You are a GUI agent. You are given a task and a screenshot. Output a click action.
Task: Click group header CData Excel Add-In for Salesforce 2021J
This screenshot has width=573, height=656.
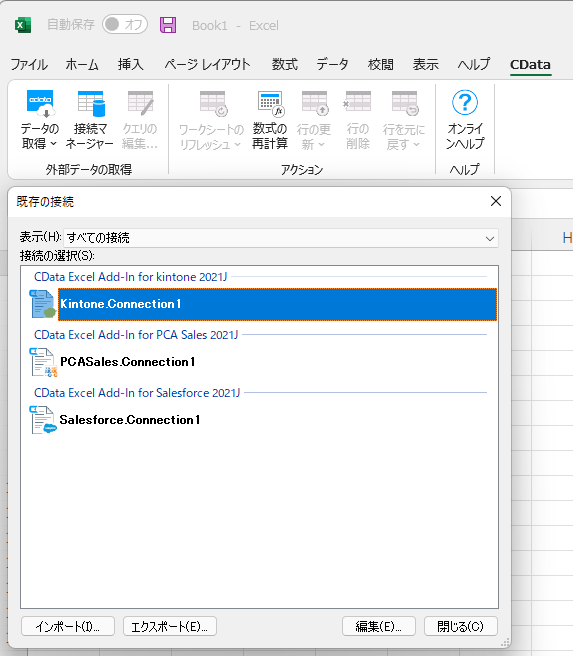tap(137, 393)
